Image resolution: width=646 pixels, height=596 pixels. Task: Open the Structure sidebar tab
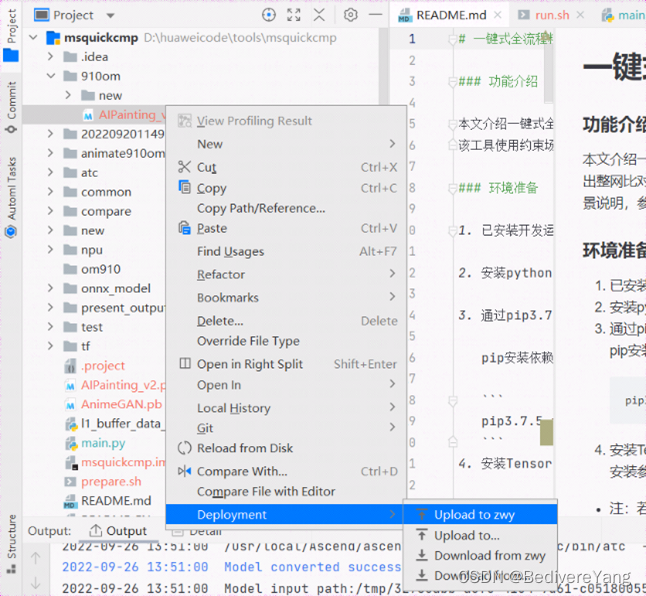11,544
